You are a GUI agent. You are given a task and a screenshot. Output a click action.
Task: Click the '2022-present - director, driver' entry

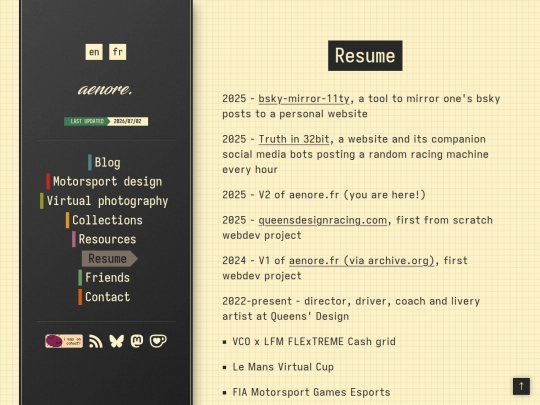(x=351, y=309)
